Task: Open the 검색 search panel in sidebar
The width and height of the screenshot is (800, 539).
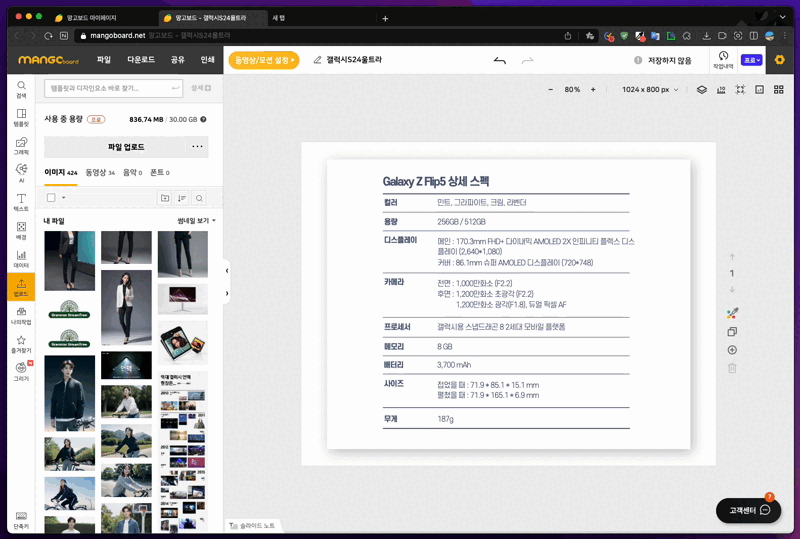Action: tap(21, 89)
